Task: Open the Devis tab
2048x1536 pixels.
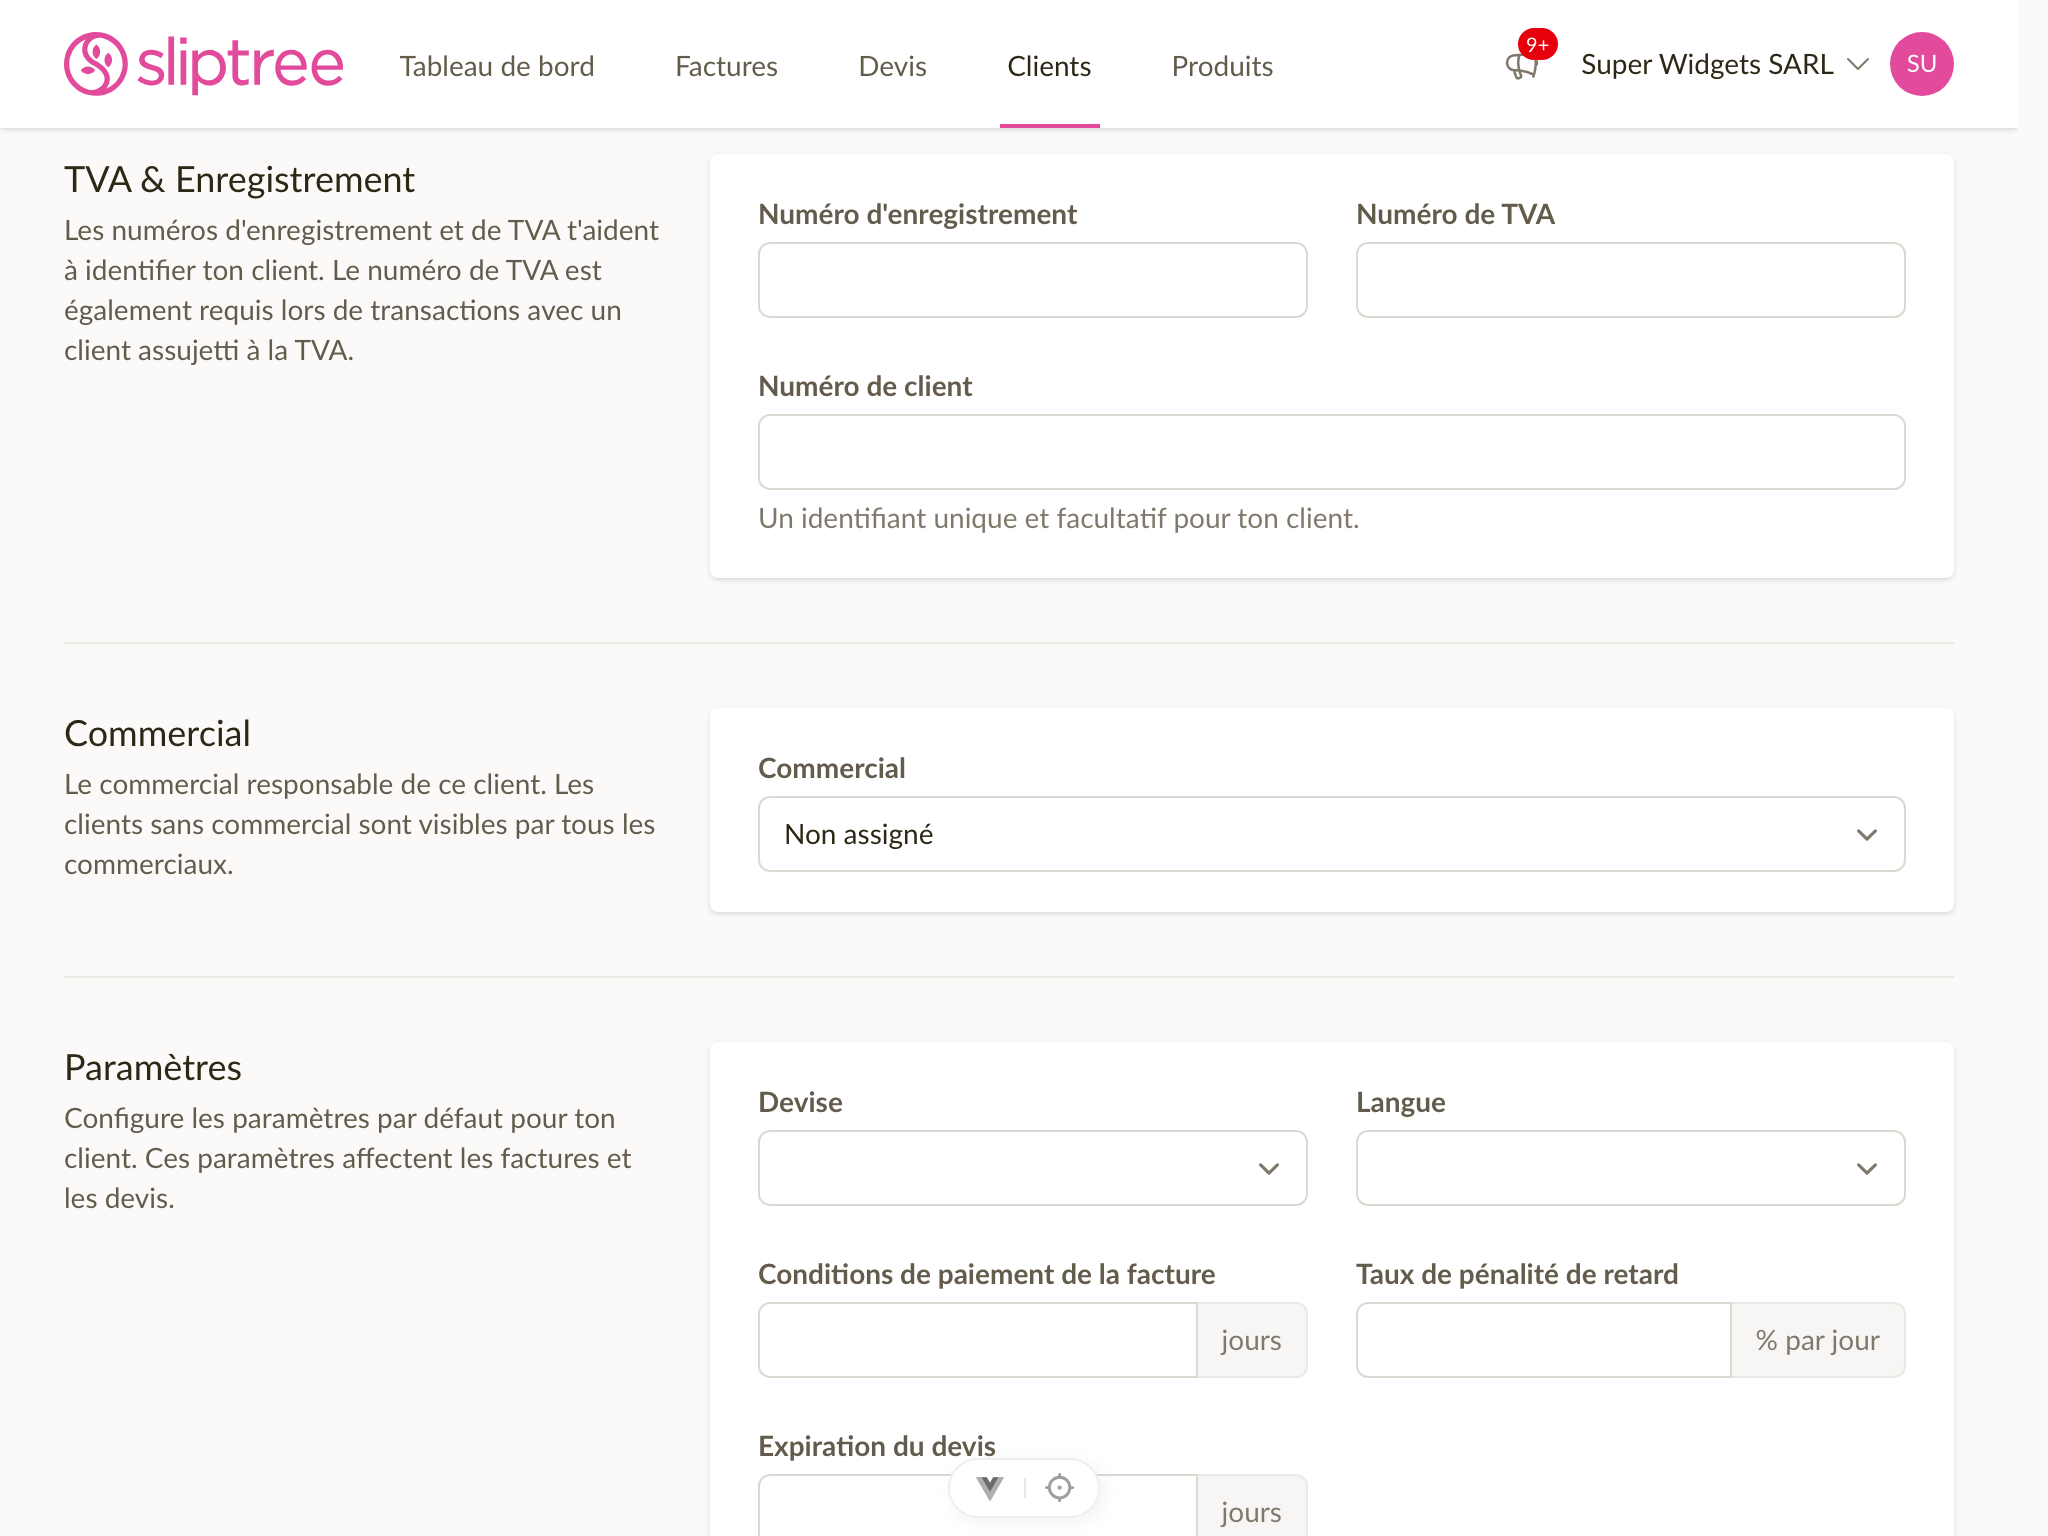Action: [x=892, y=66]
